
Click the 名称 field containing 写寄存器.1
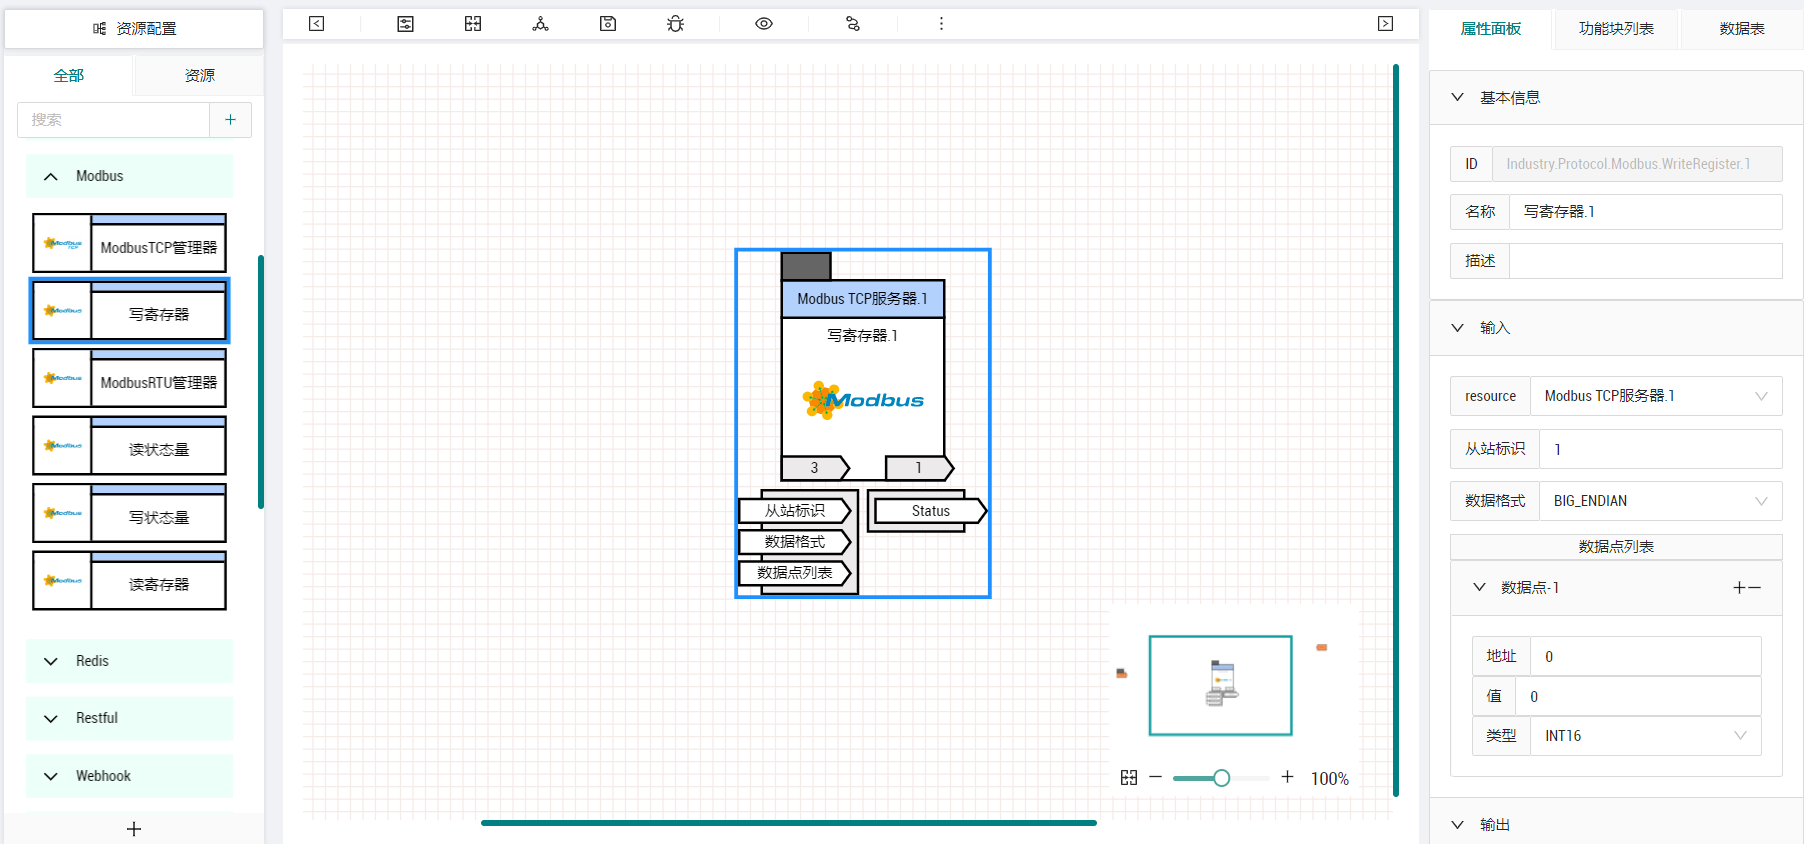click(x=1646, y=212)
